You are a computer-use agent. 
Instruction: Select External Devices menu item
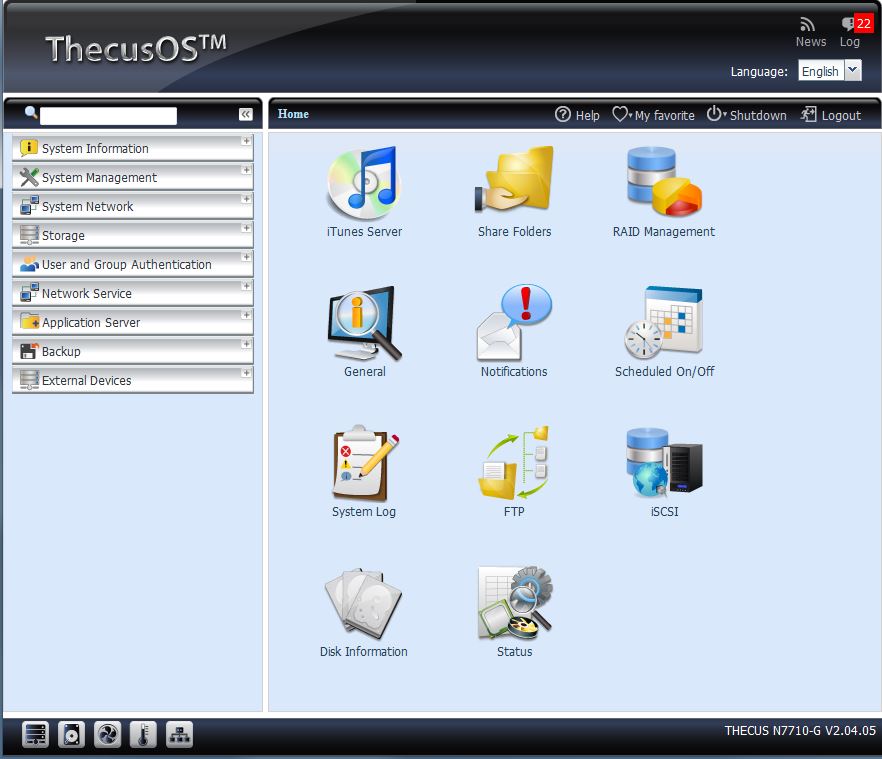click(133, 380)
